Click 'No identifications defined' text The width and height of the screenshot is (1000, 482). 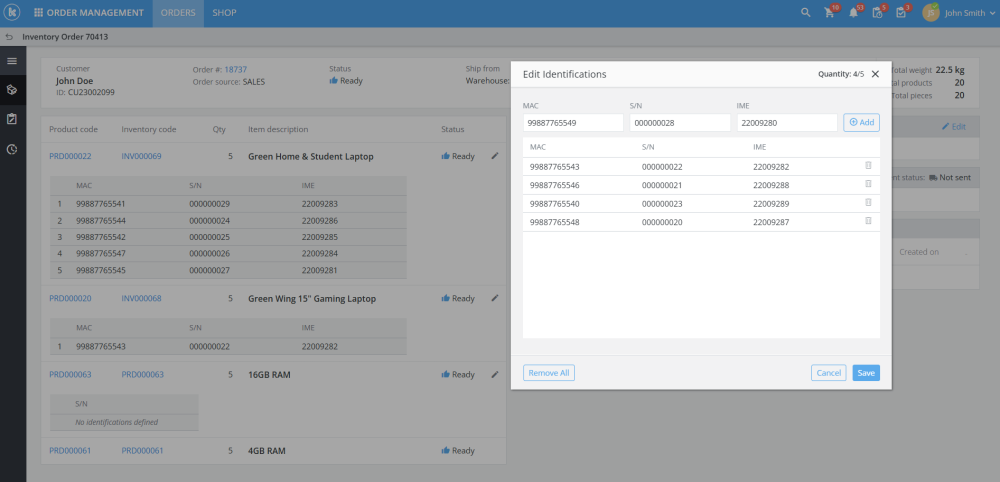[117, 422]
